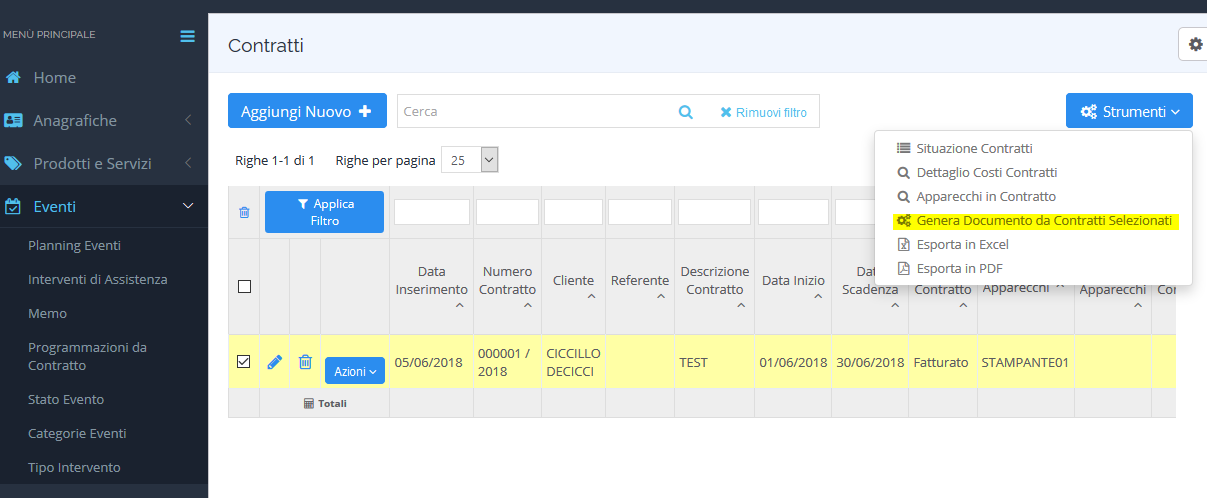This screenshot has height=498, width=1207.
Task: Expand Prodotti e Servizi chevron
Action: pyautogui.click(x=188, y=164)
